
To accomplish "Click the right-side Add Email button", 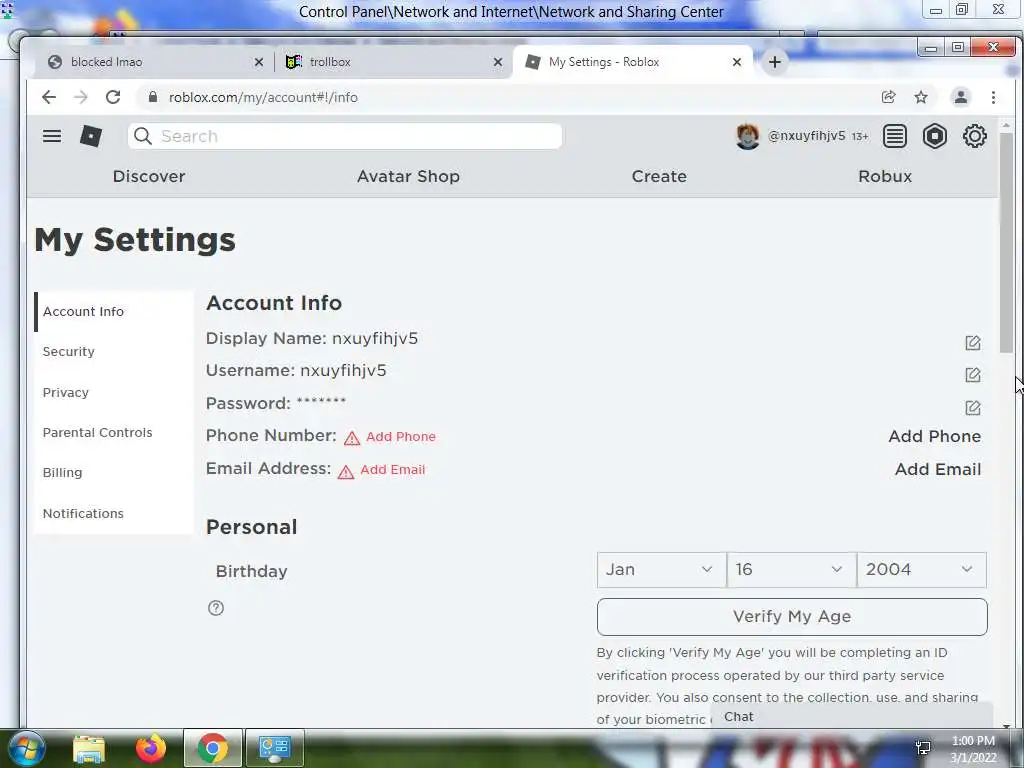I will [x=938, y=470].
